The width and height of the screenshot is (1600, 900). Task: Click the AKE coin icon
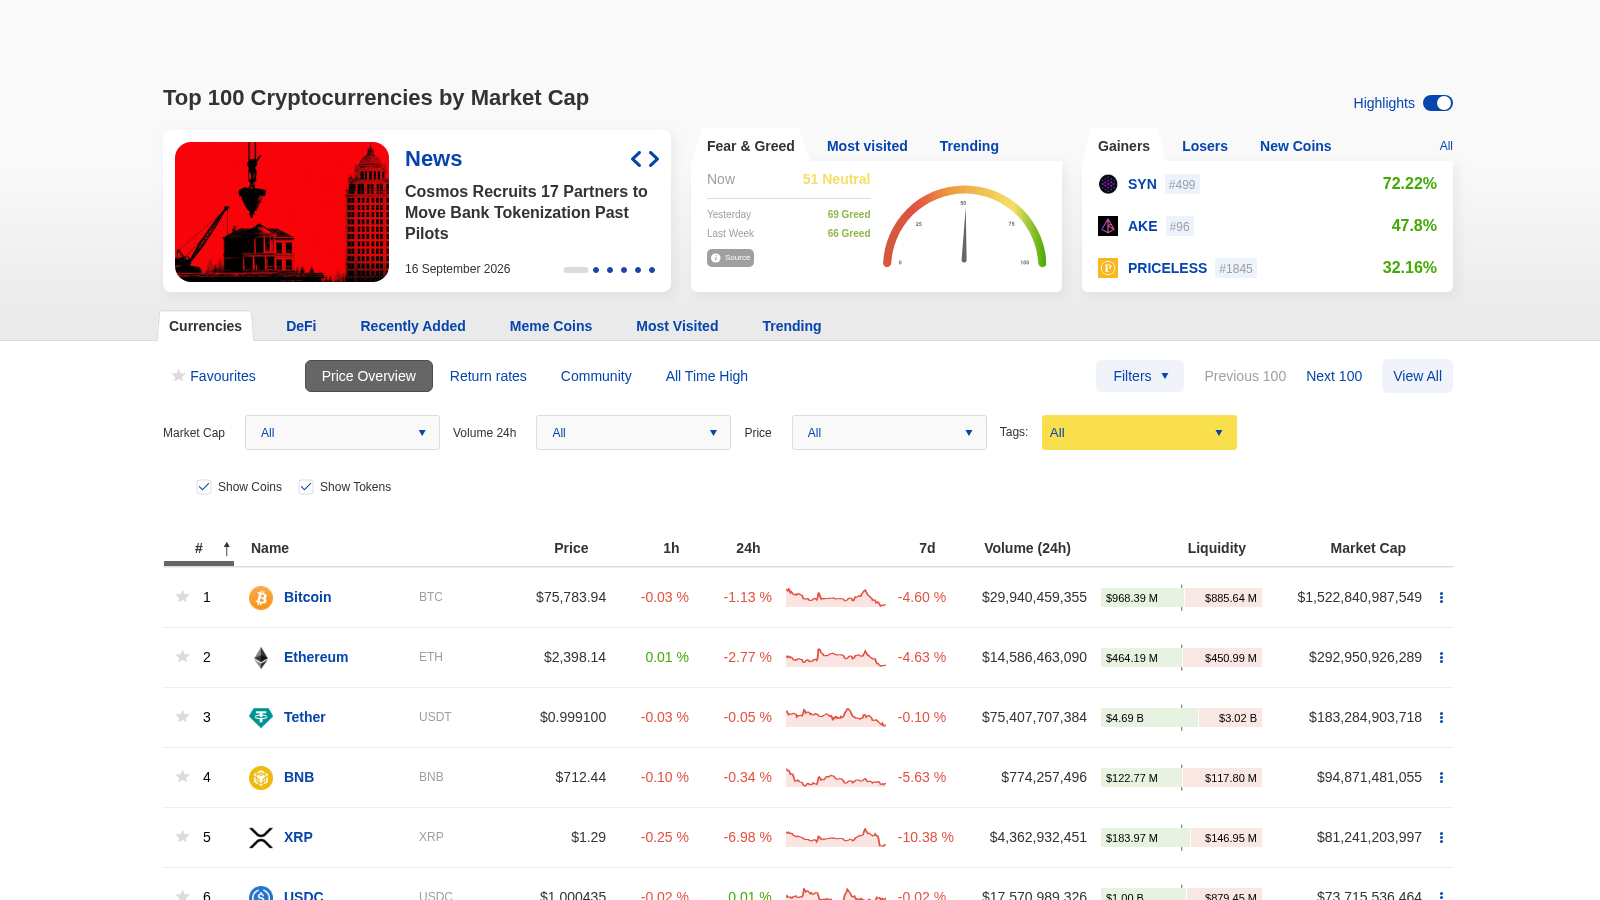(x=1108, y=226)
